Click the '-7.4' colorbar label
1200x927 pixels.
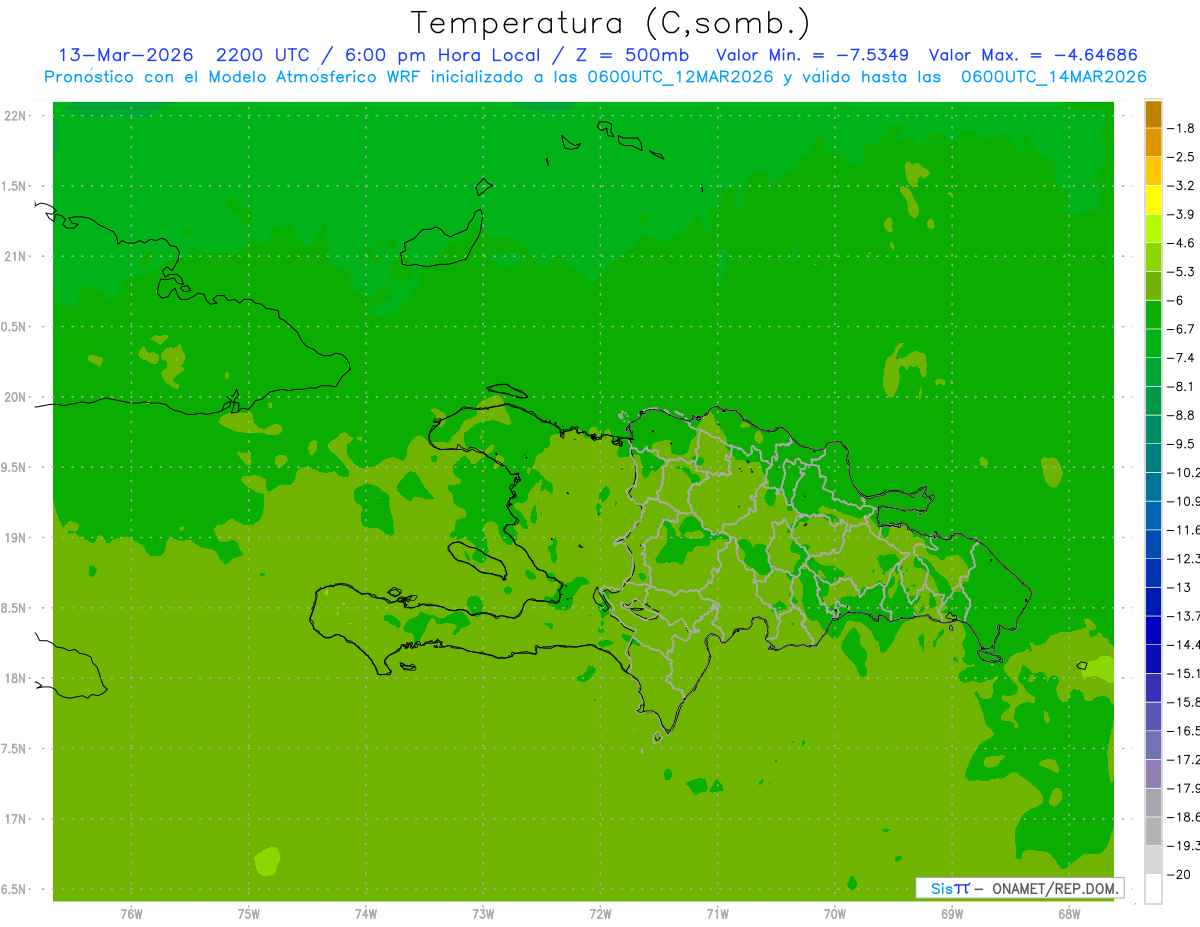(x=1180, y=358)
